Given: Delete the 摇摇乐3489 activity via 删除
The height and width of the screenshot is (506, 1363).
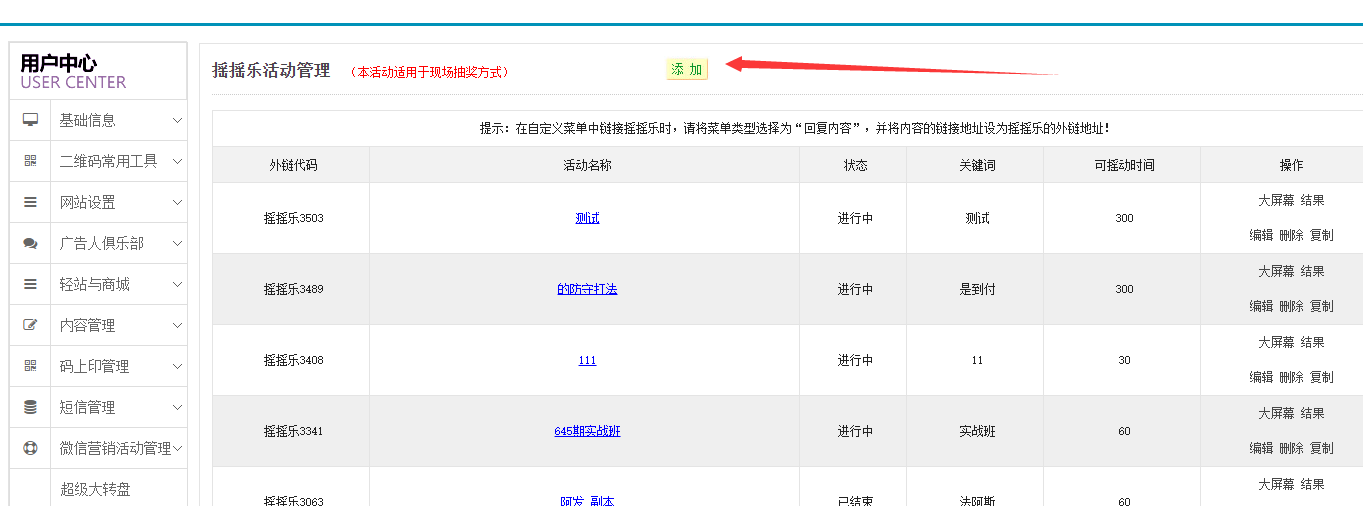Looking at the screenshot, I should pyautogui.click(x=1291, y=306).
